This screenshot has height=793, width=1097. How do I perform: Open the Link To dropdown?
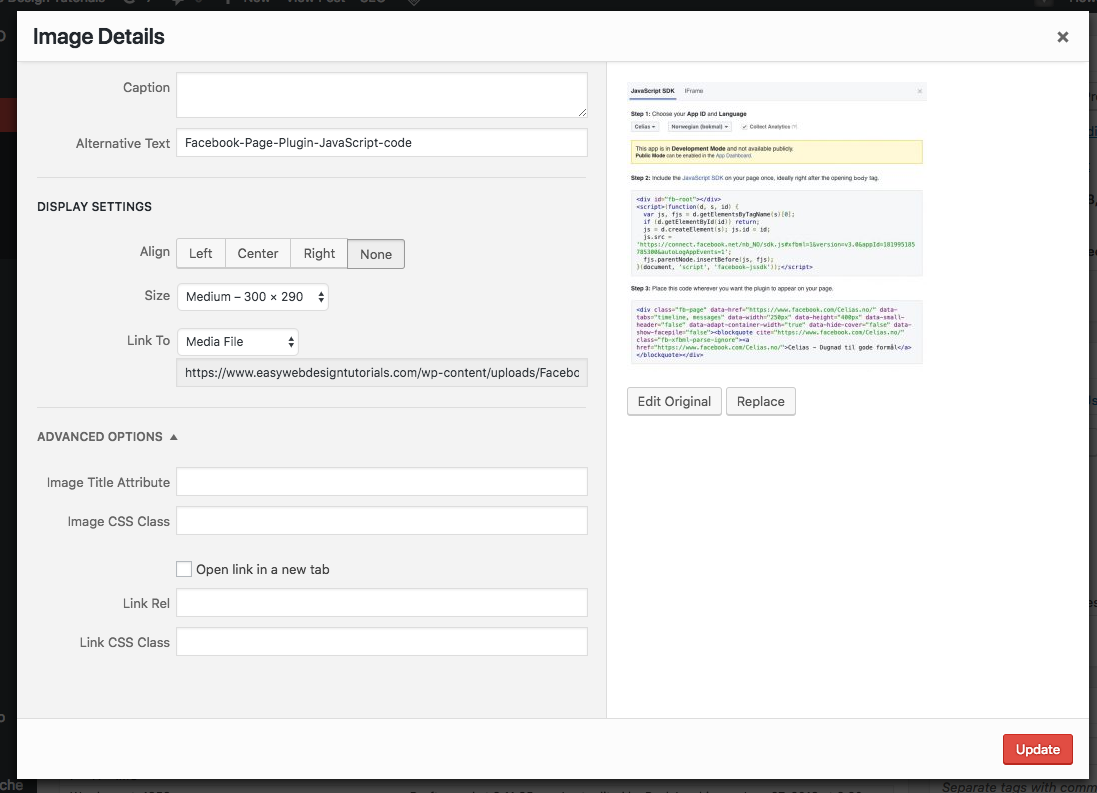(x=238, y=342)
